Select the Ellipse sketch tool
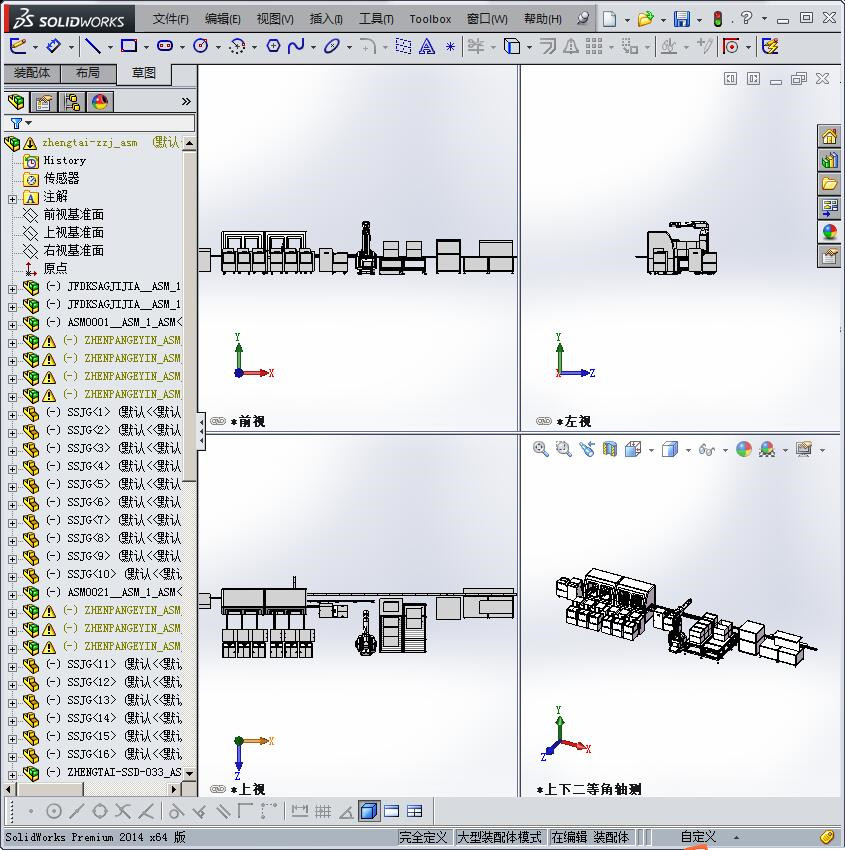 click(331, 46)
